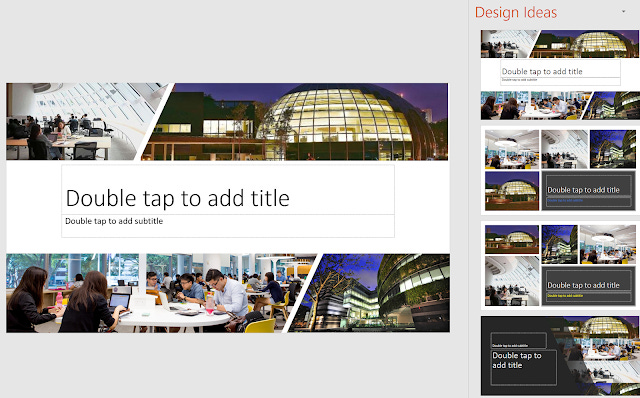Click the 'Design Ideas' pane heading
Viewport: 640px width, 398px height.
click(516, 12)
